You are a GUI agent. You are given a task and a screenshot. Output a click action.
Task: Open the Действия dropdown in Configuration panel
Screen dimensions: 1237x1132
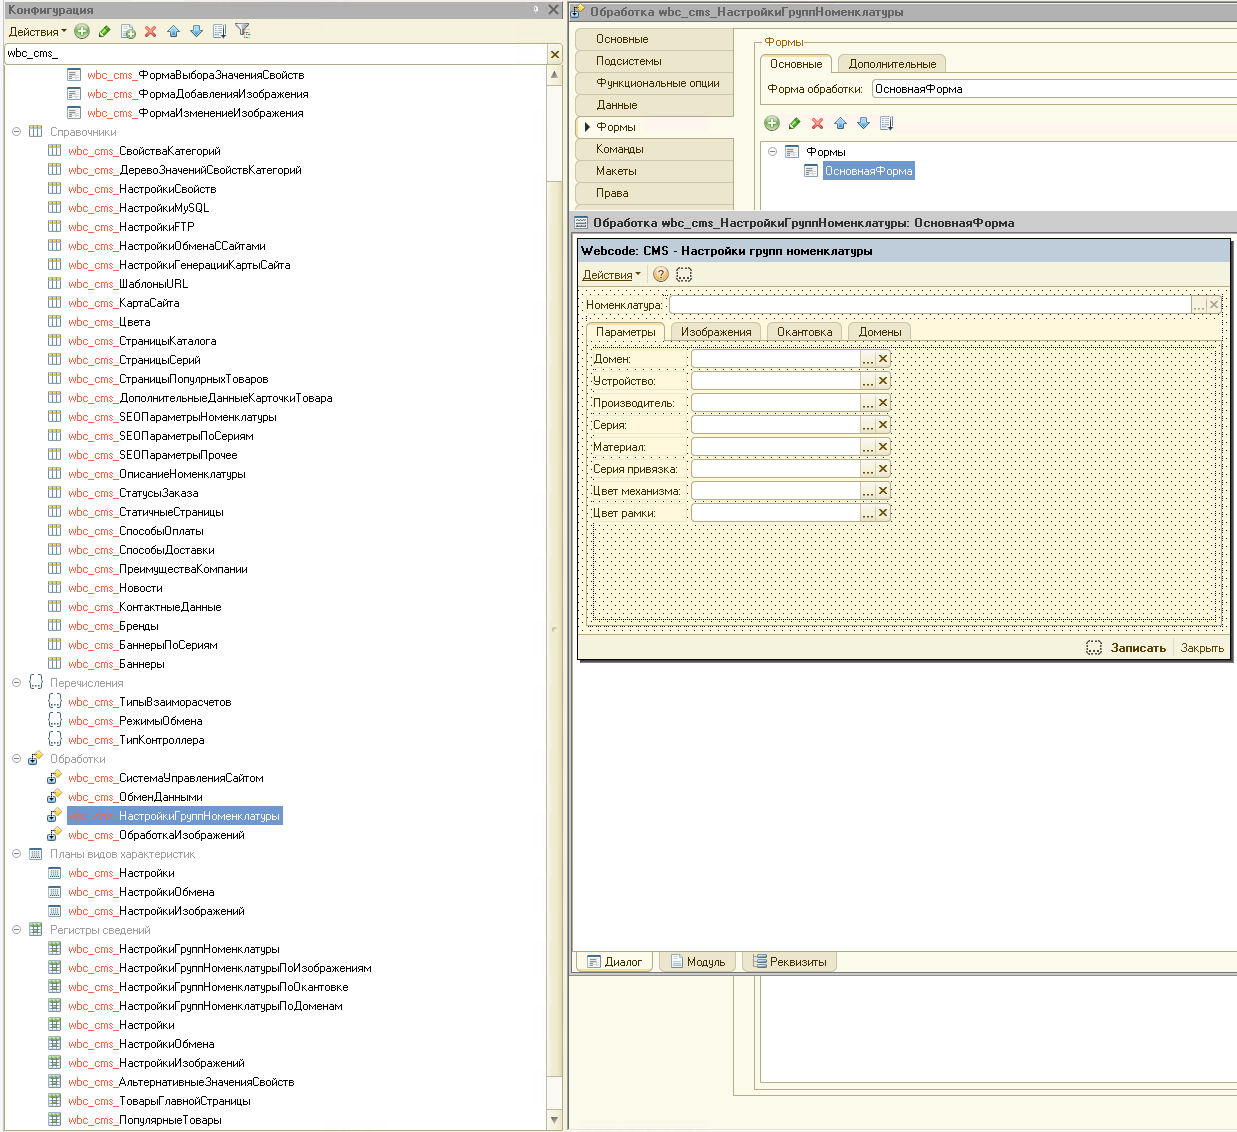(x=37, y=31)
